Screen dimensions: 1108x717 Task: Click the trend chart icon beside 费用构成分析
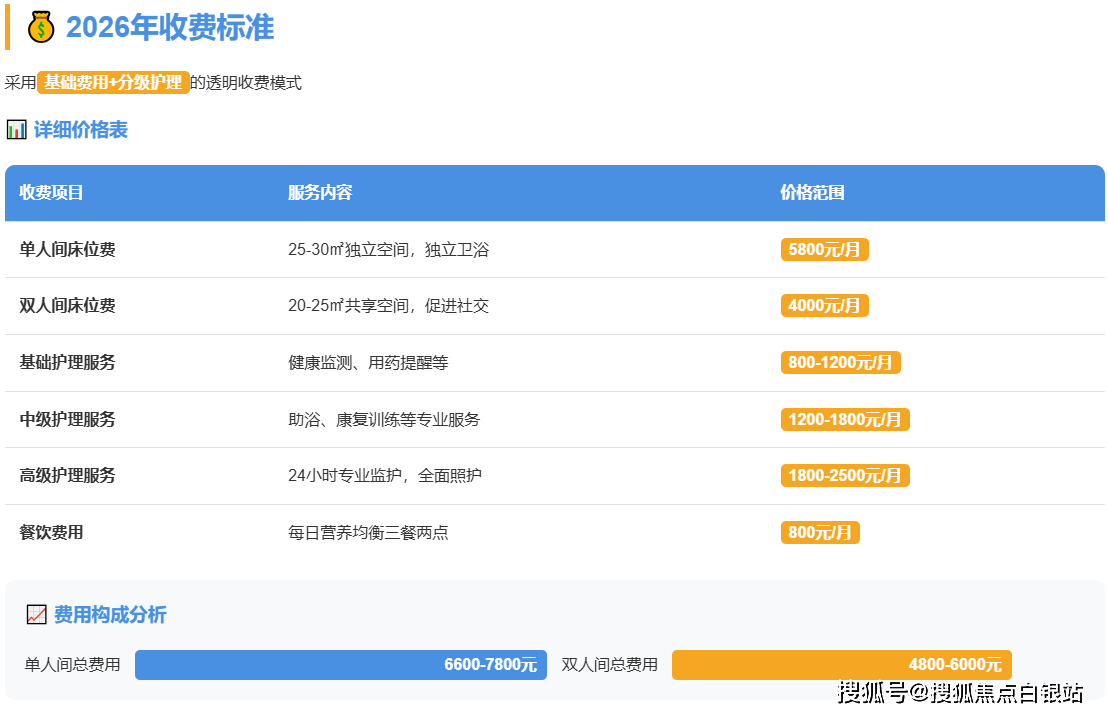click(x=37, y=615)
